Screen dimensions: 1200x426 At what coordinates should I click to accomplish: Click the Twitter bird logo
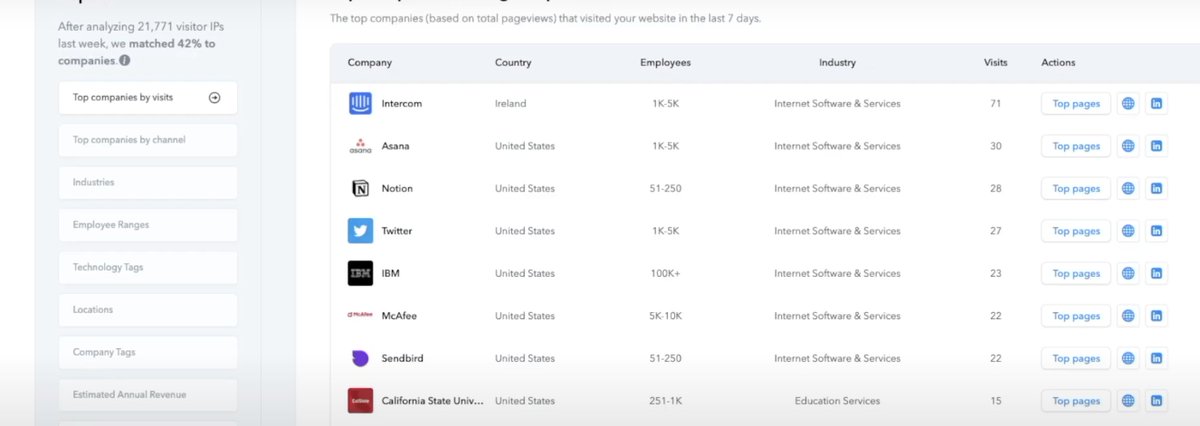[360, 231]
